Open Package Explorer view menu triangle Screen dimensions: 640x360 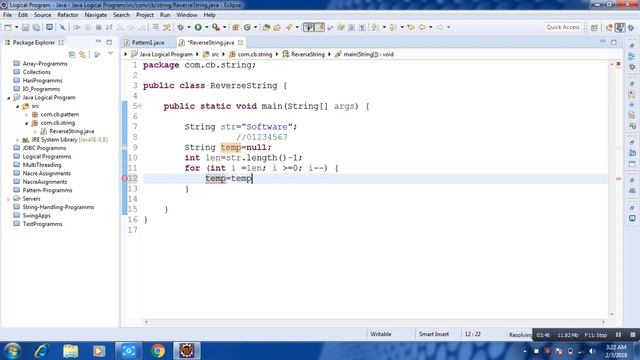(110, 54)
